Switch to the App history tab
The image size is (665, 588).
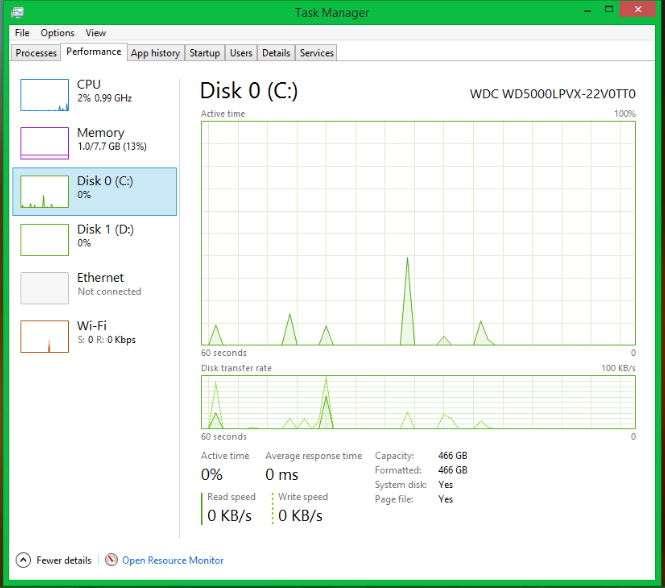tap(155, 53)
